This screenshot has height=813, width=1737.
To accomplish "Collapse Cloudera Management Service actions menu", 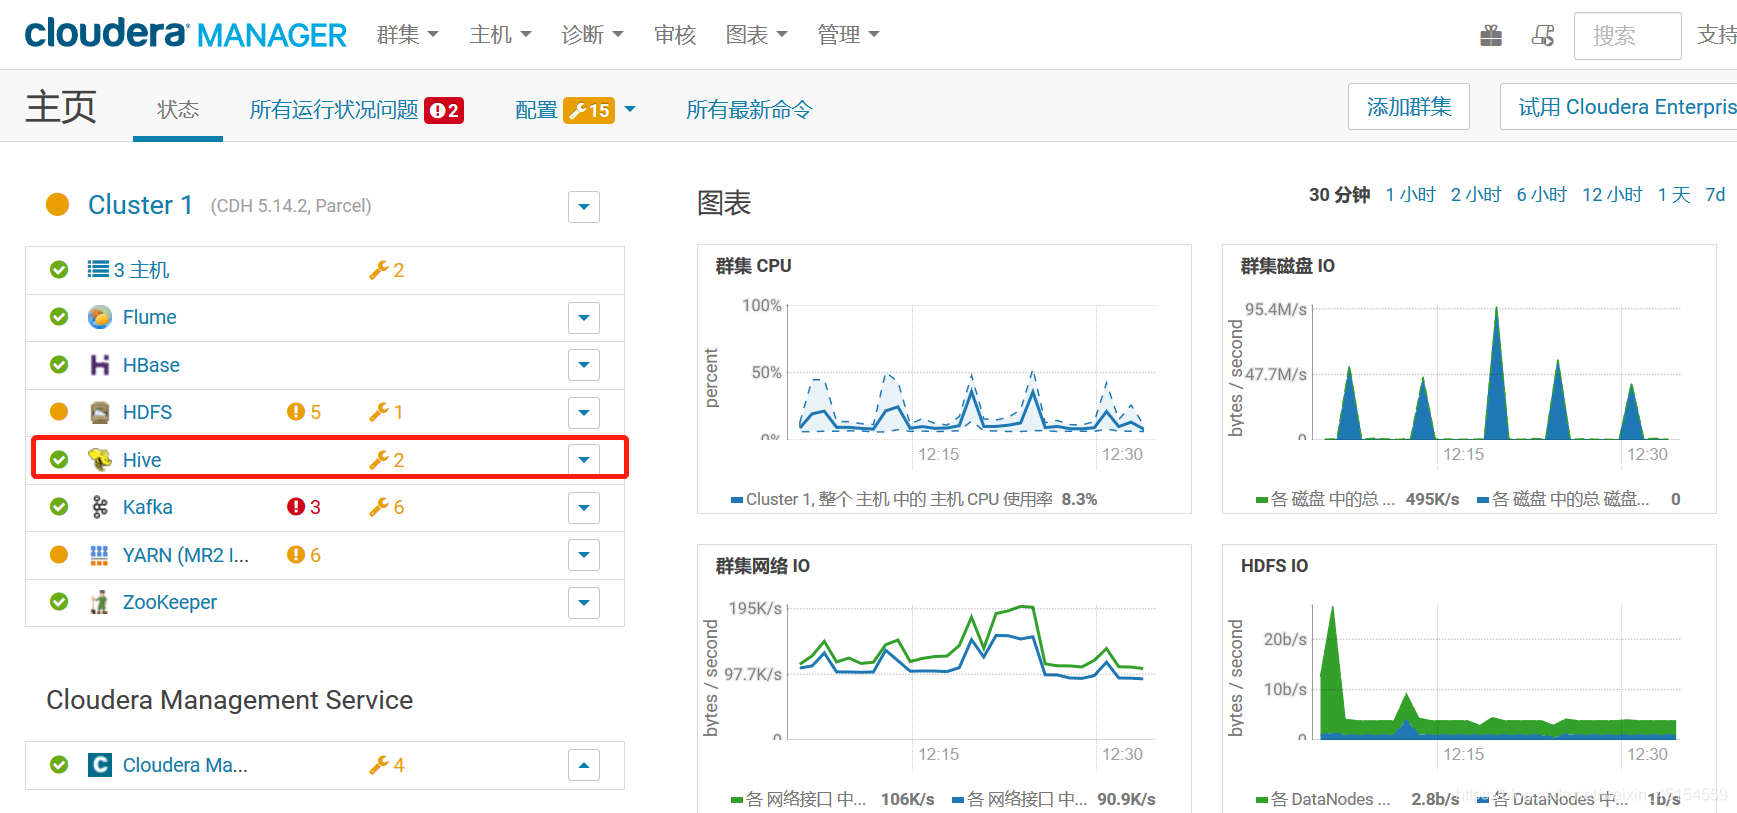I will [x=584, y=766].
